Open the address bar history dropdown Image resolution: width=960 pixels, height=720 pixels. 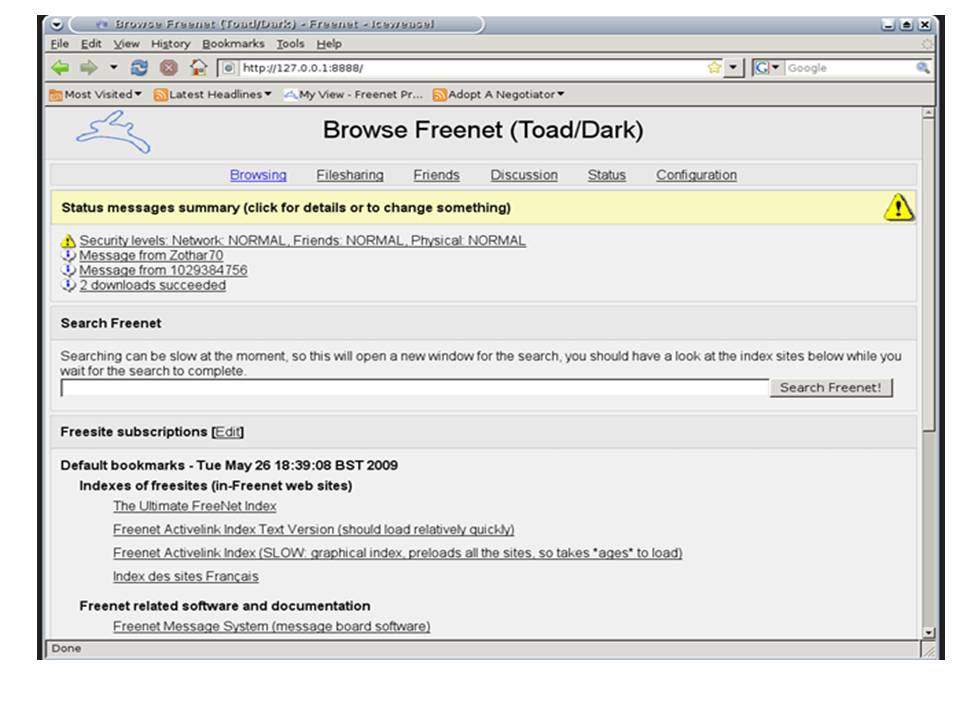(x=733, y=67)
